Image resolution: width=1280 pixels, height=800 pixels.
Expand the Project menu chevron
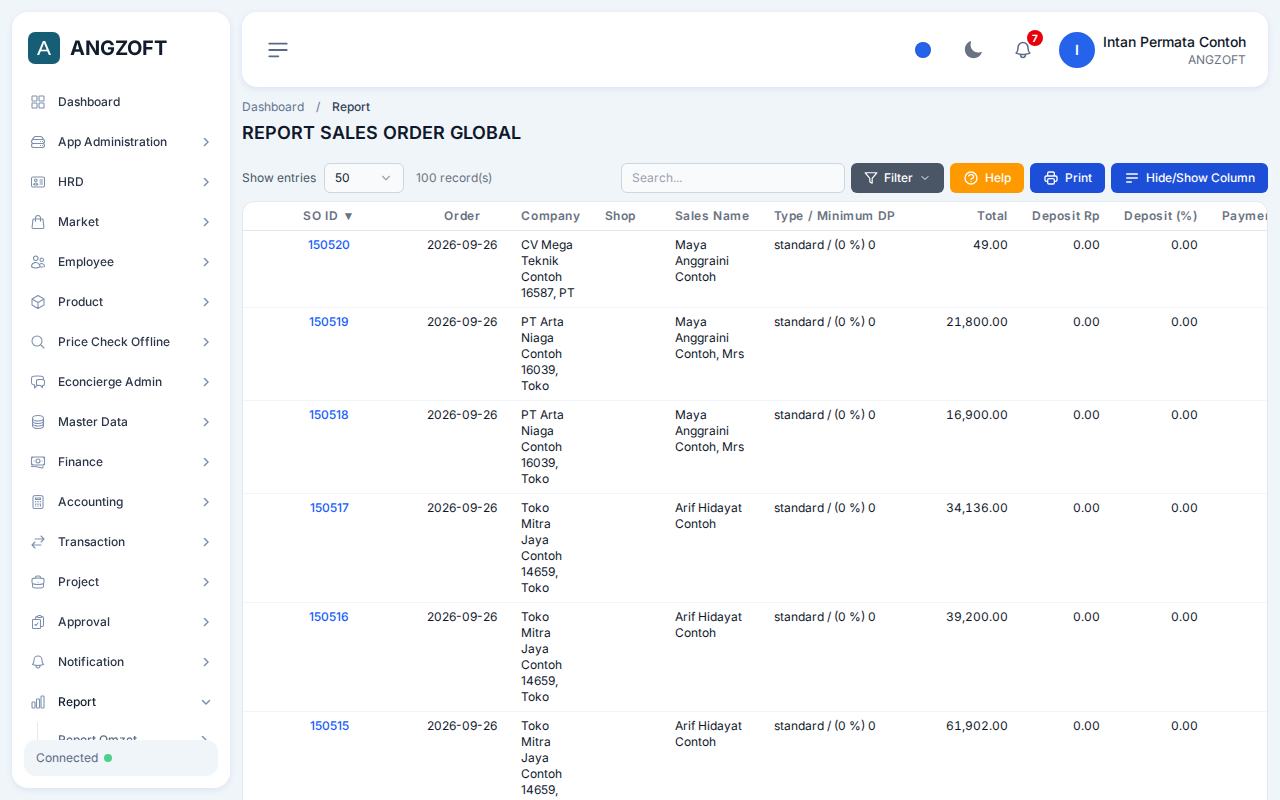(206, 582)
